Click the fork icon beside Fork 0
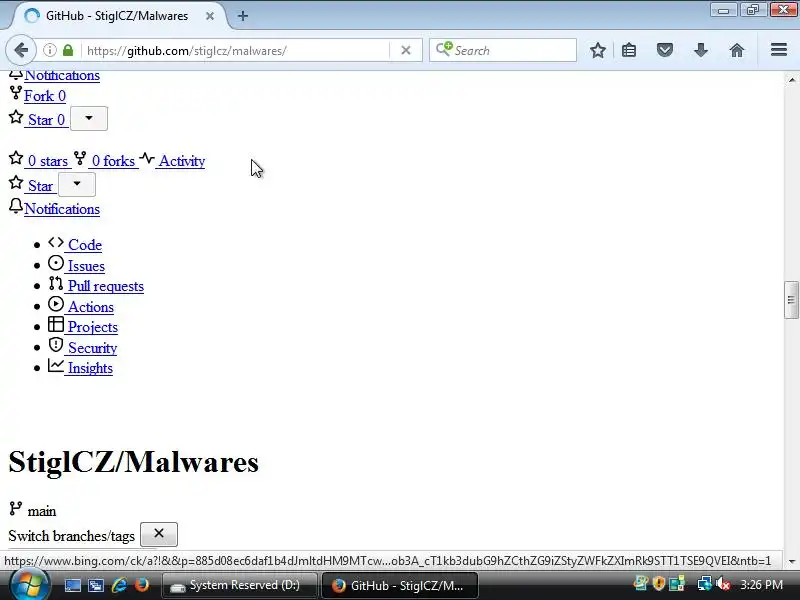 [16, 93]
